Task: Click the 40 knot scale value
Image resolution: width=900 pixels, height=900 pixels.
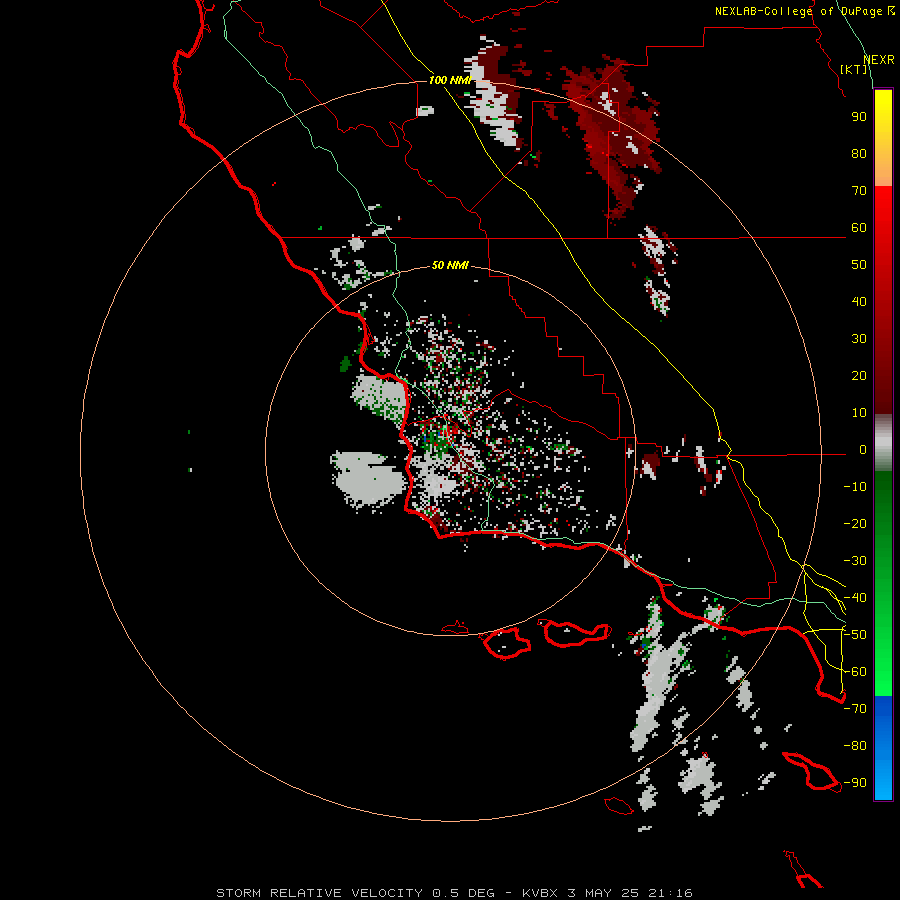Action: (x=859, y=301)
